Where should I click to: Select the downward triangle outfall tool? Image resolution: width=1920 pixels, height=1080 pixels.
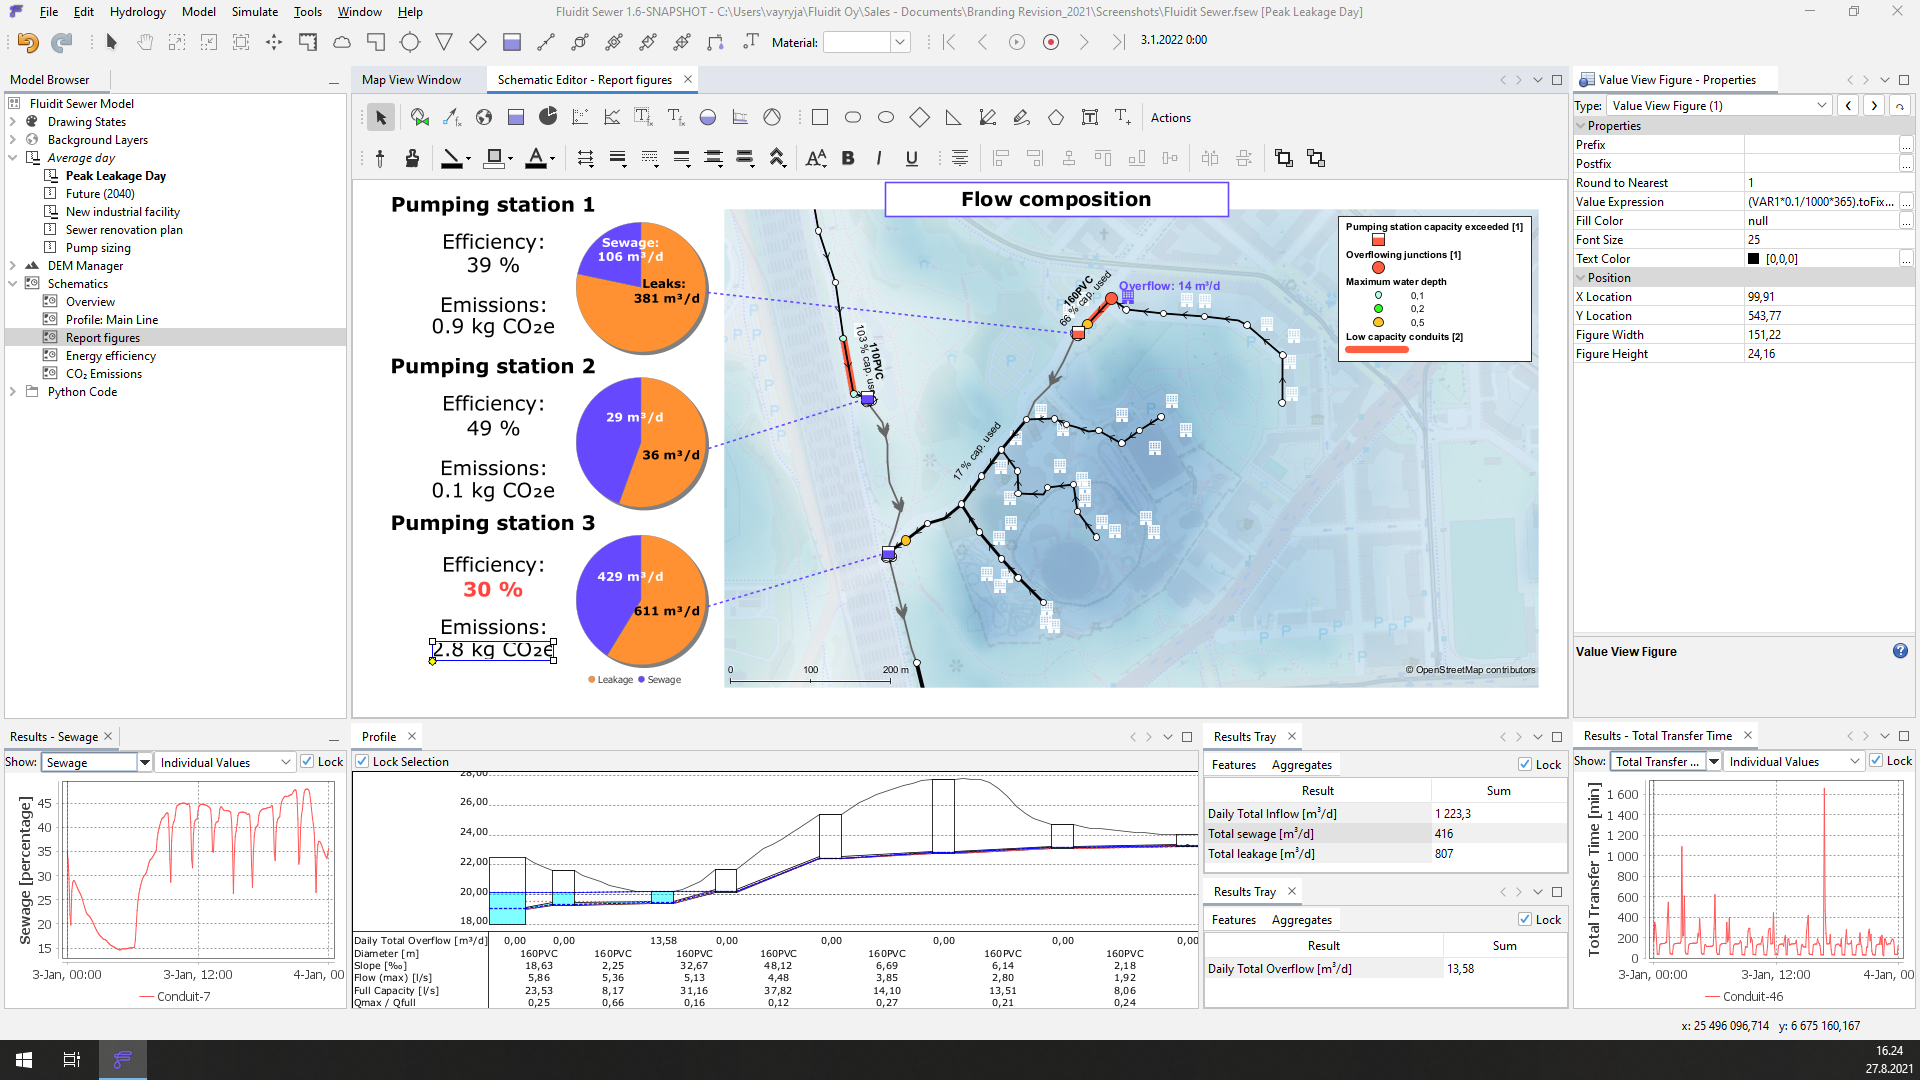click(444, 42)
